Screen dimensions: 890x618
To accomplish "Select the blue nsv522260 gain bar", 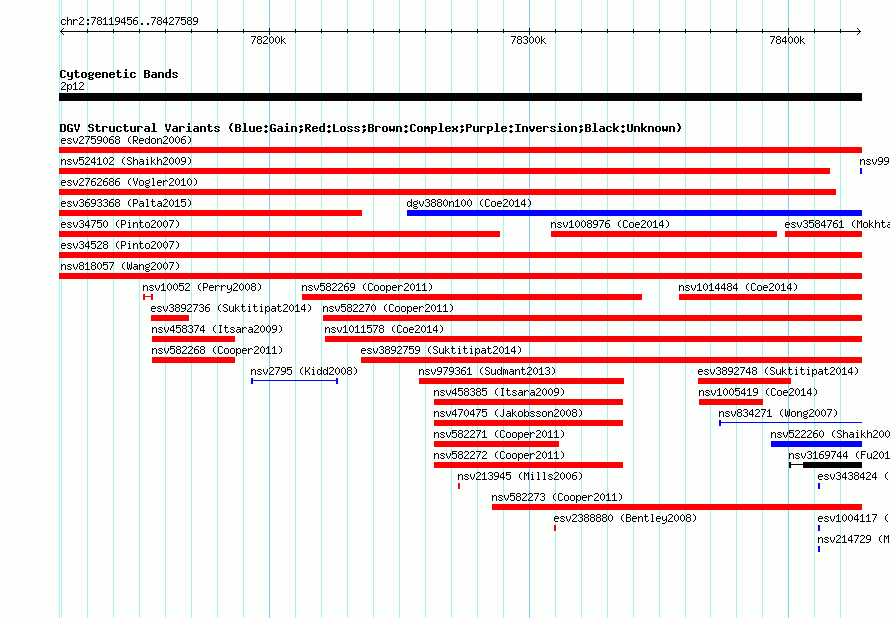I will [816, 444].
